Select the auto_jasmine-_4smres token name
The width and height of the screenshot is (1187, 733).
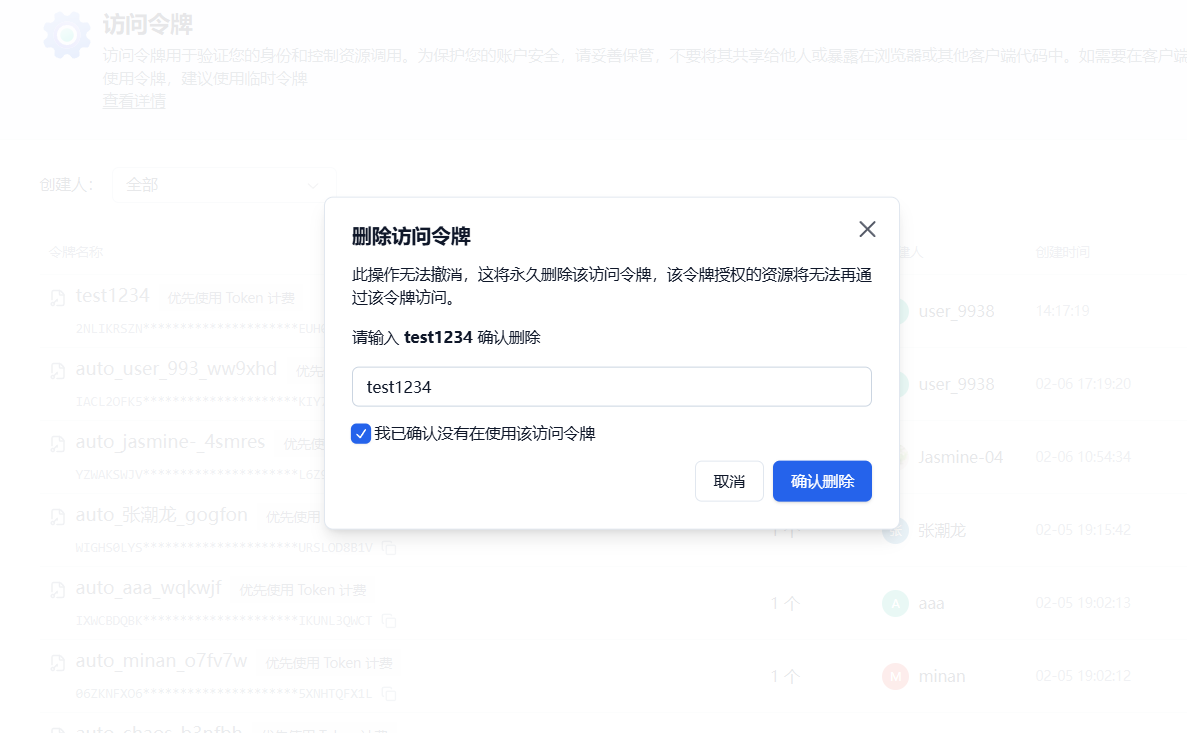tap(170, 441)
